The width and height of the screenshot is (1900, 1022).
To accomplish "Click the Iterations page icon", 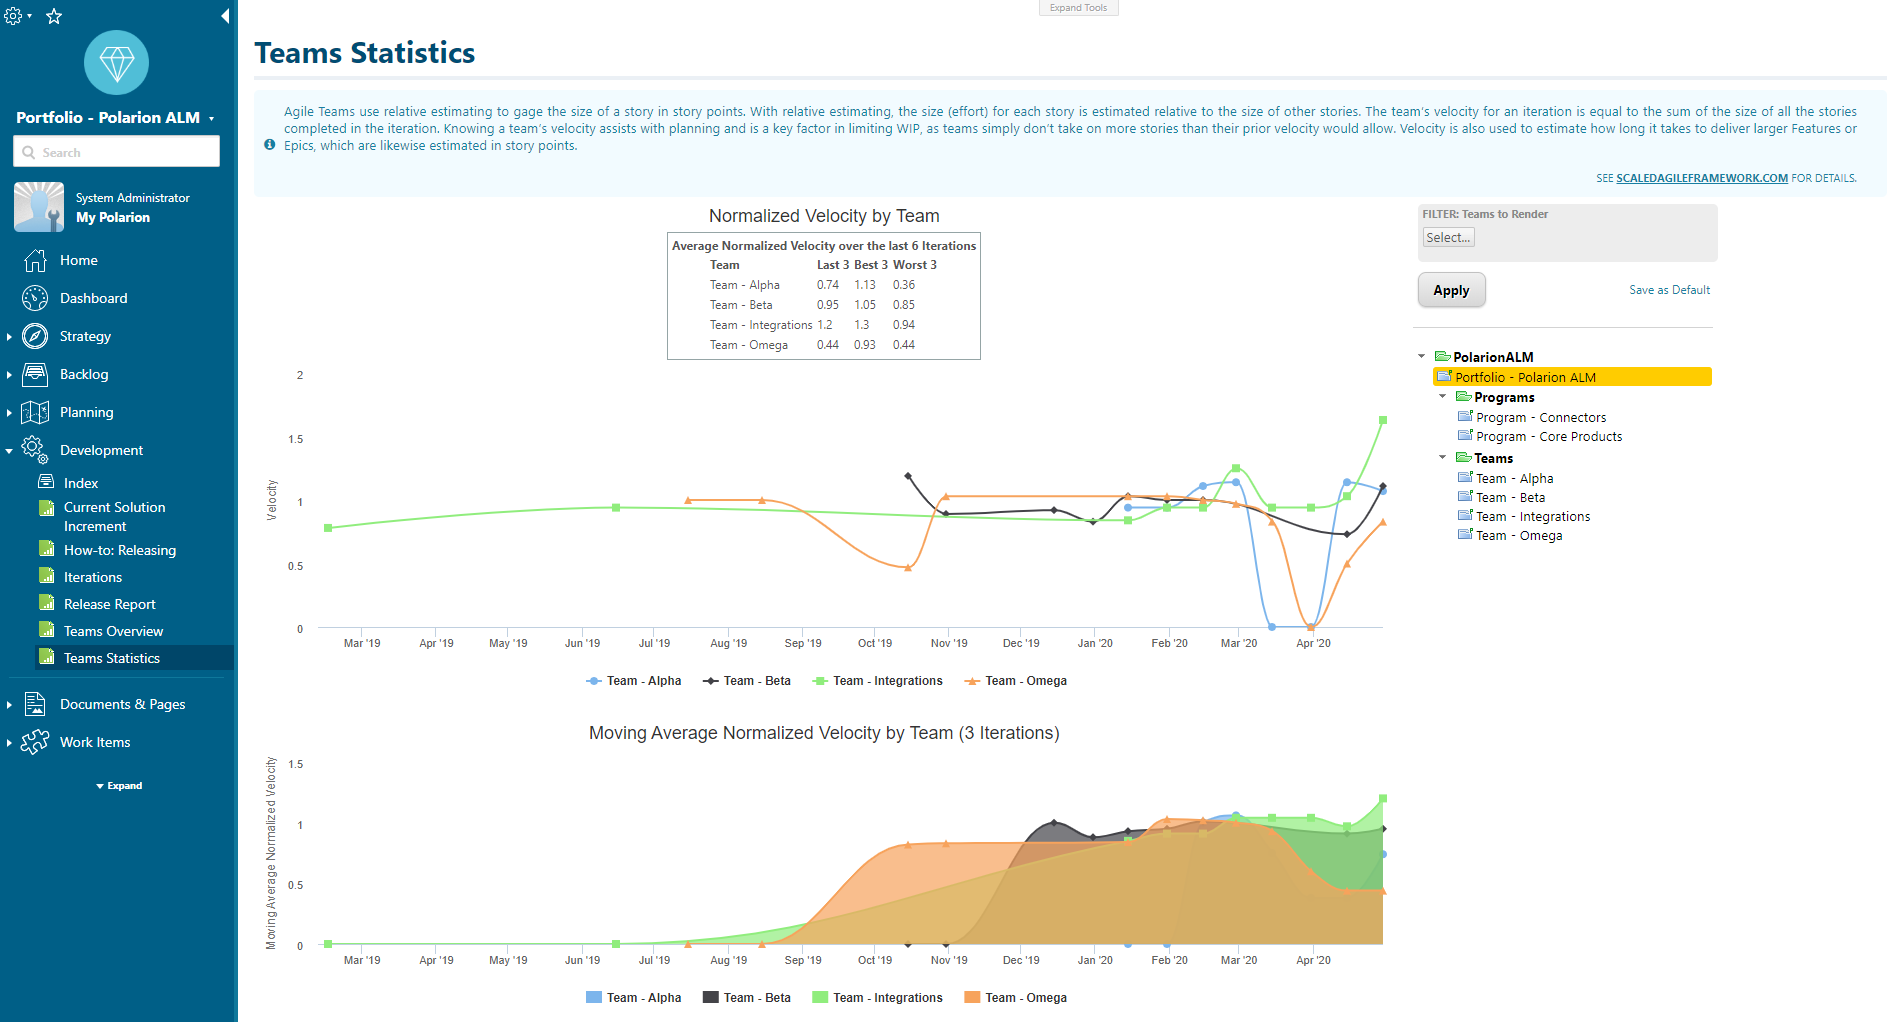I will (46, 576).
